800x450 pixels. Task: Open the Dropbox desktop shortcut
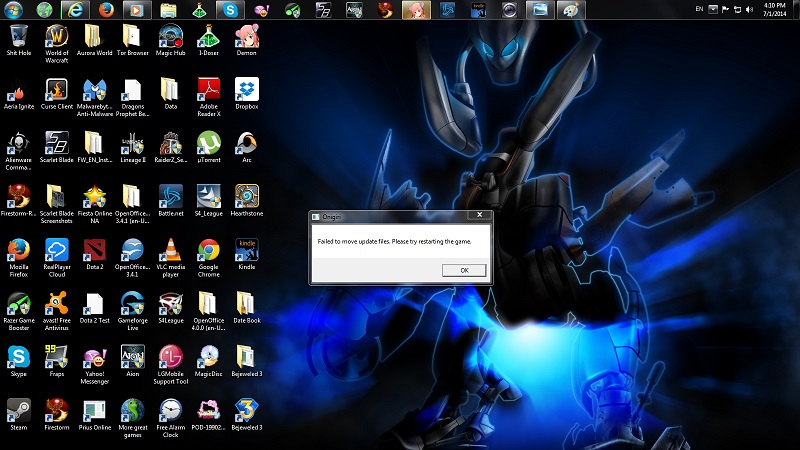[x=246, y=94]
